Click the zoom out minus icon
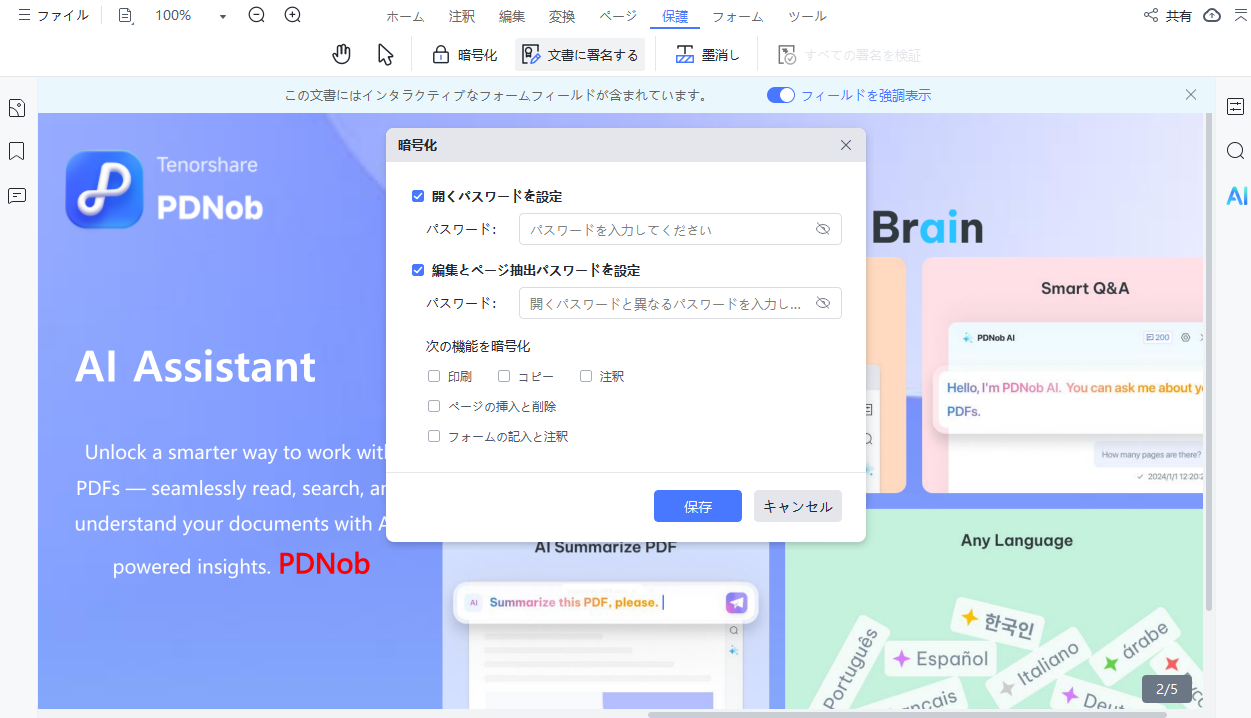Image resolution: width=1251 pixels, height=718 pixels. [x=257, y=15]
